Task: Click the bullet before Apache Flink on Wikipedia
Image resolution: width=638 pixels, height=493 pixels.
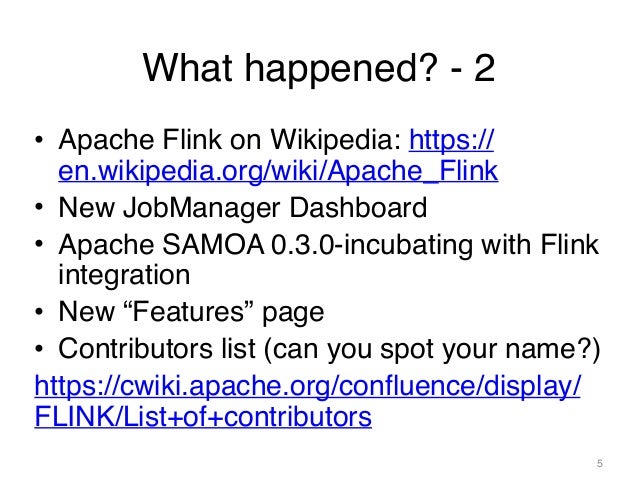Action: [39, 140]
